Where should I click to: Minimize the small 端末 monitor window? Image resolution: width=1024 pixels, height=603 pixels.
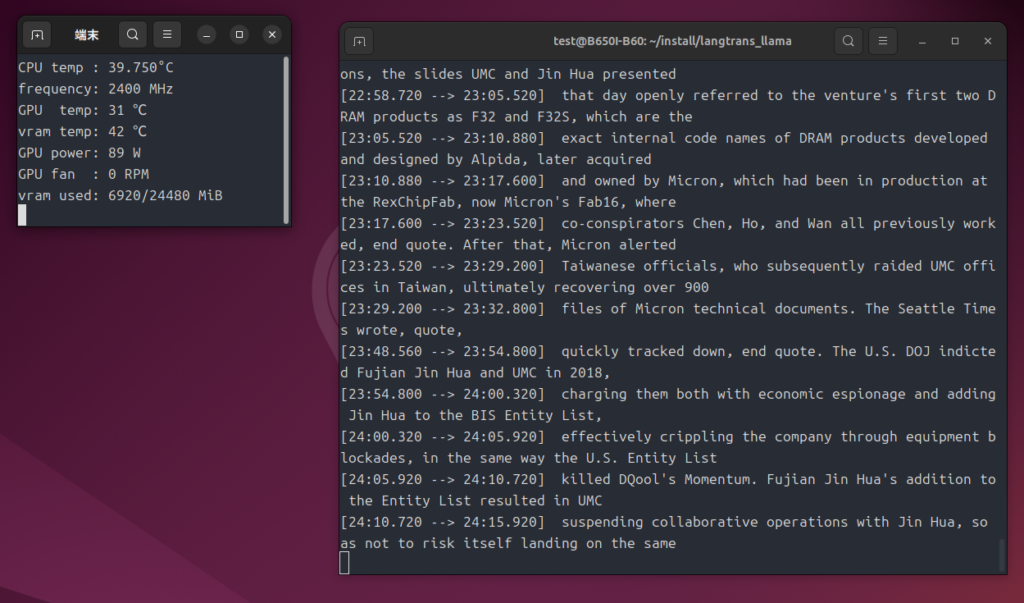(206, 35)
